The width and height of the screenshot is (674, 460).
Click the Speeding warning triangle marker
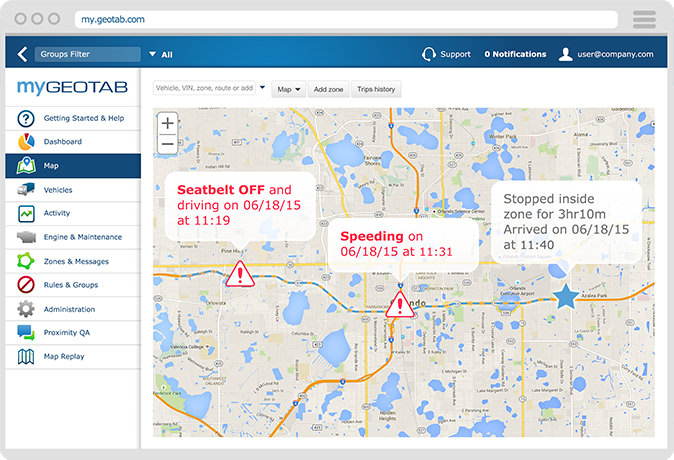tap(400, 305)
